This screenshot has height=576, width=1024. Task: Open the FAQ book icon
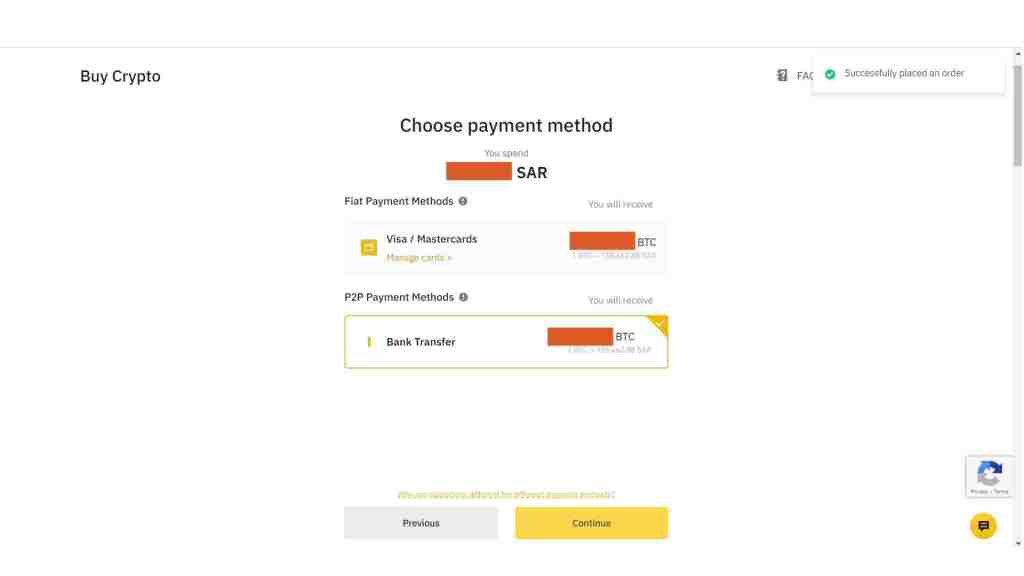[783, 75]
